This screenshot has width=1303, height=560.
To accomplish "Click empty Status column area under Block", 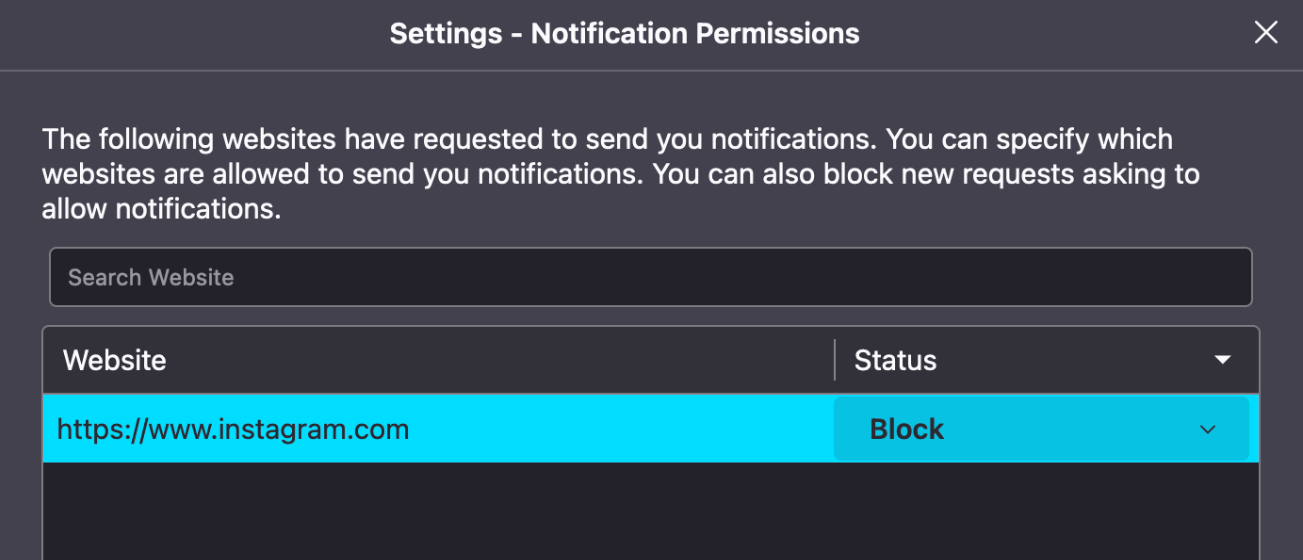I will point(1040,515).
